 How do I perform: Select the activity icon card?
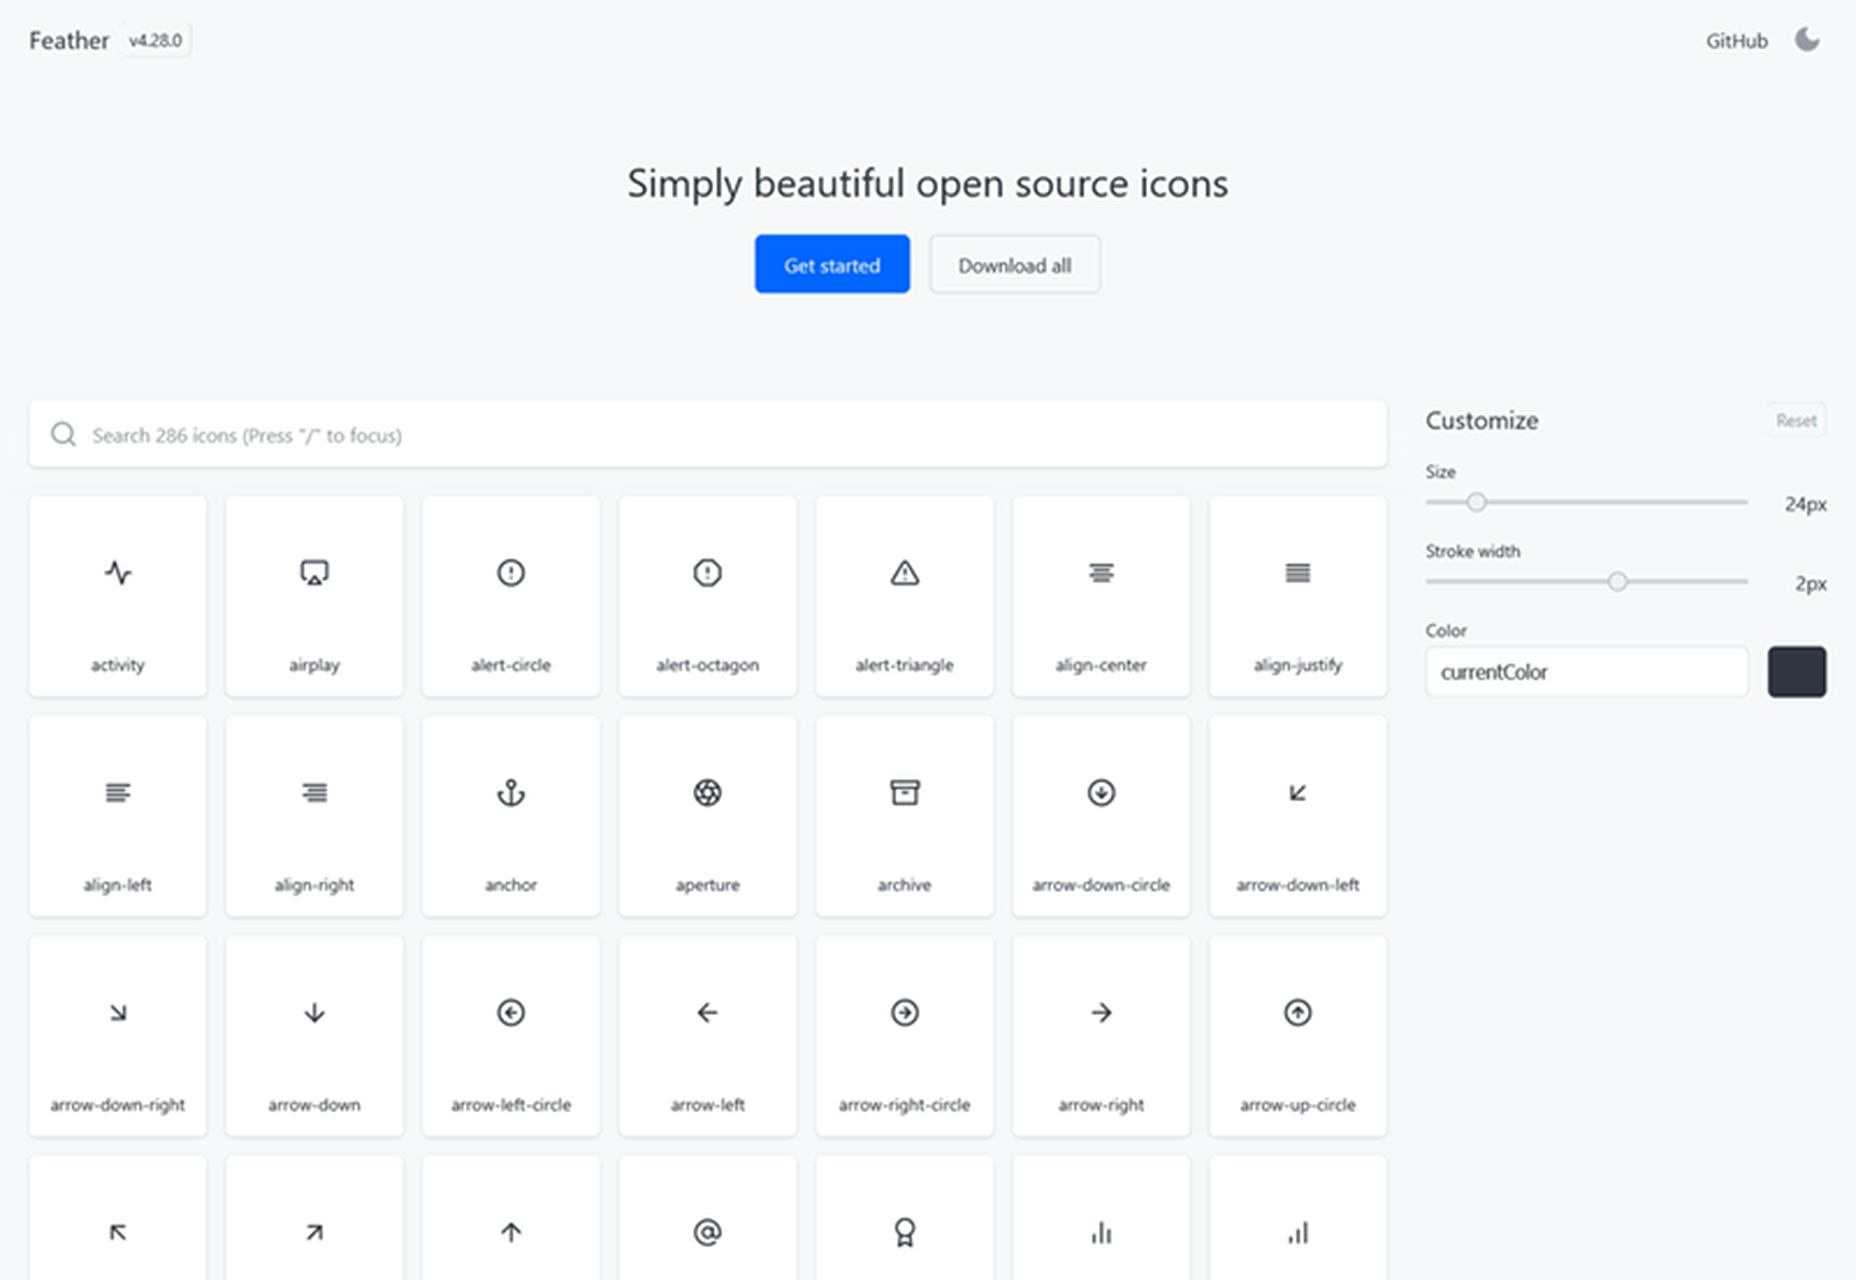(118, 596)
